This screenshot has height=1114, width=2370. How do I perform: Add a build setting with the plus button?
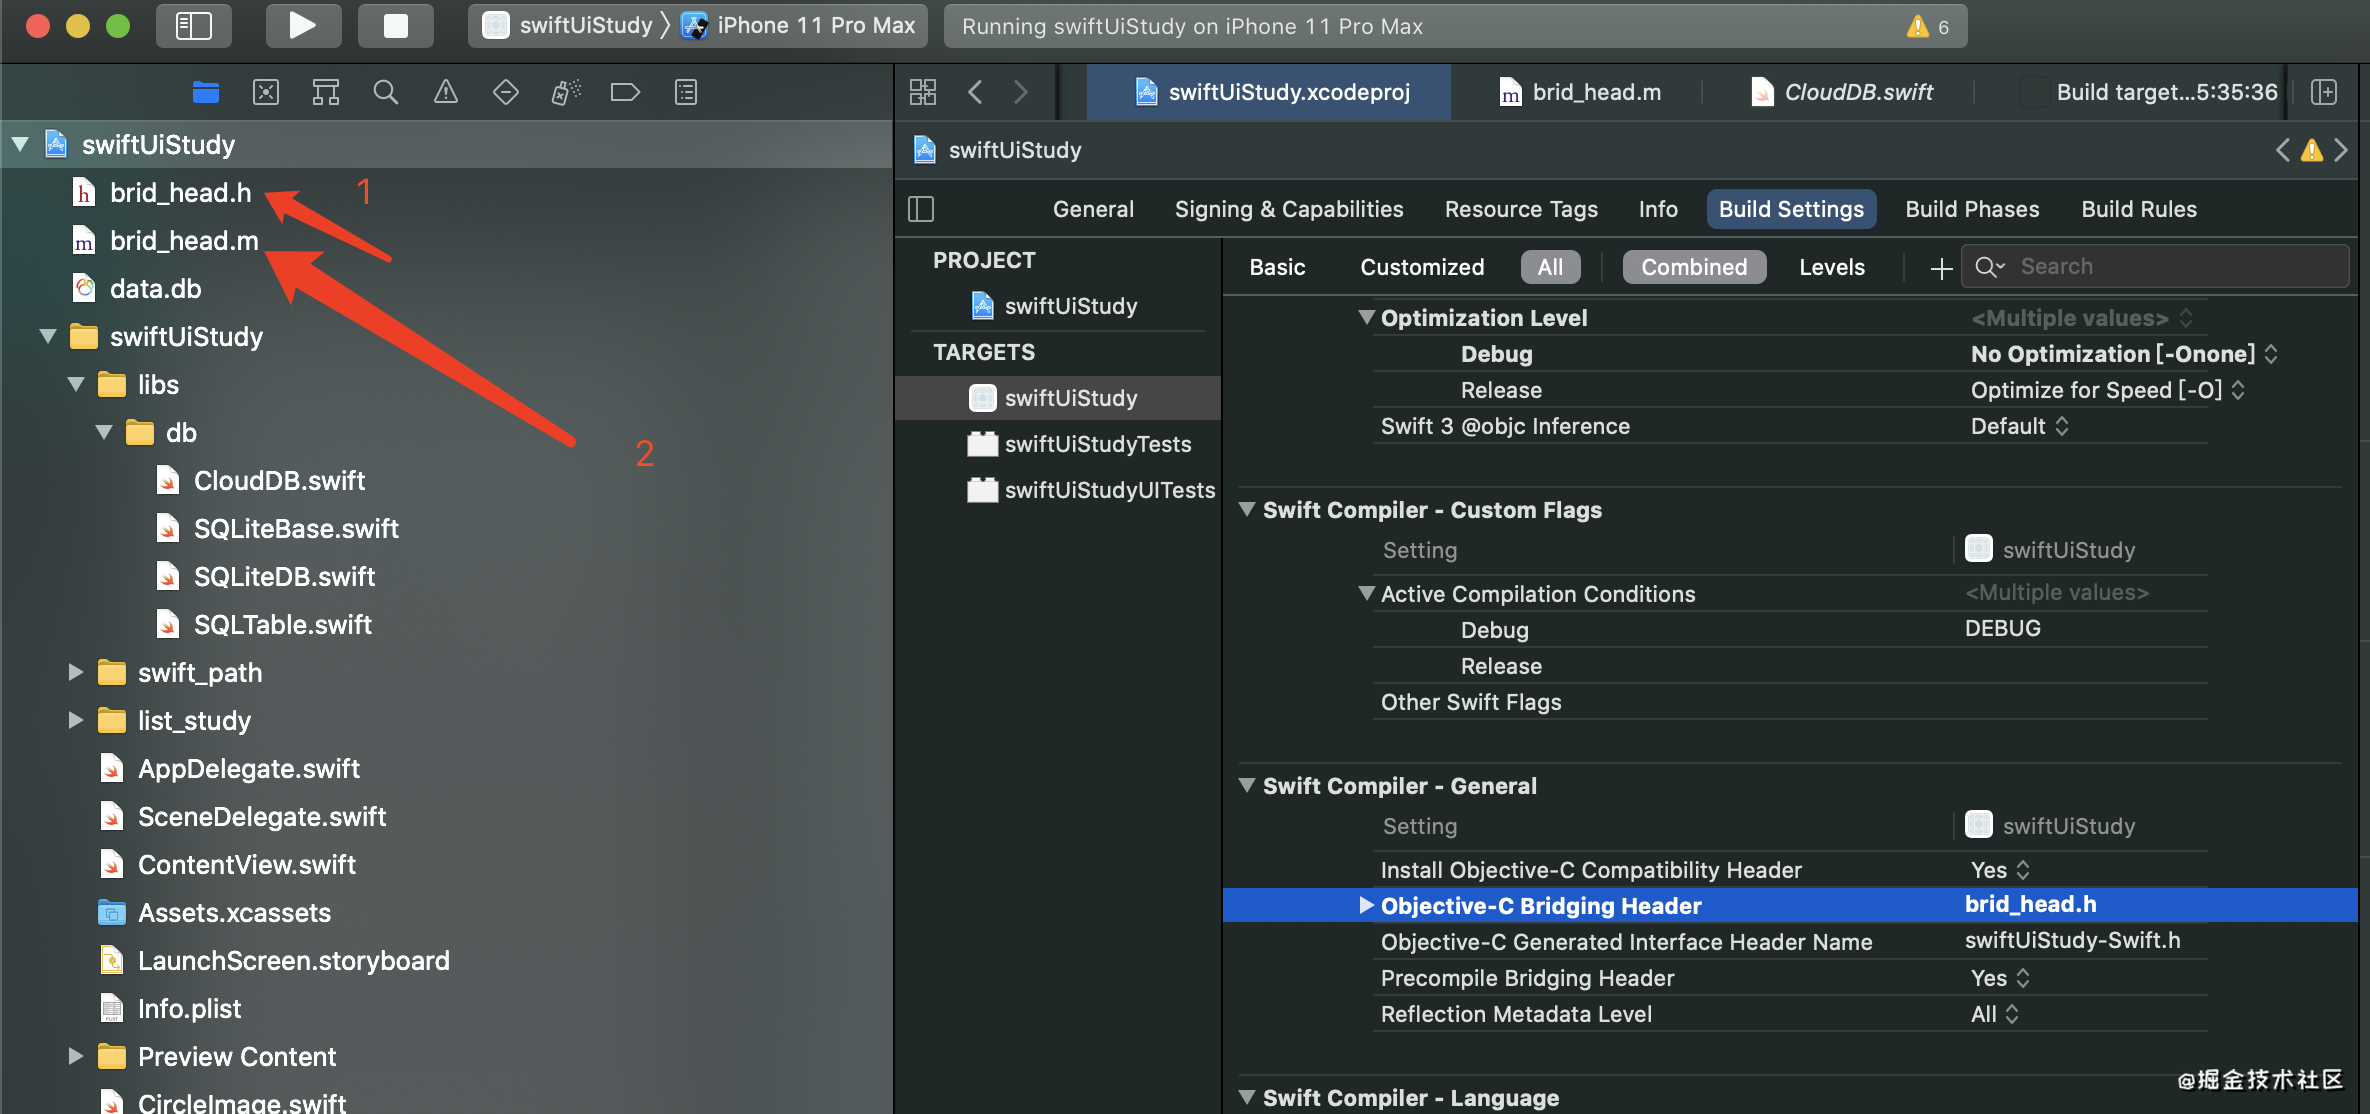(x=1941, y=268)
